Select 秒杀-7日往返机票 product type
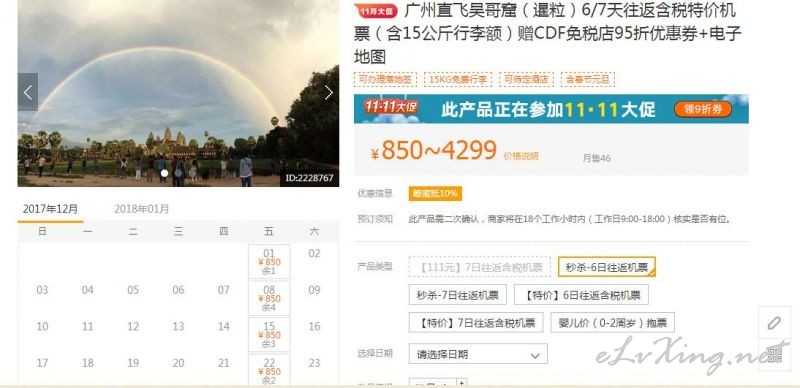Screen dimensions: 800x388 coord(458,295)
